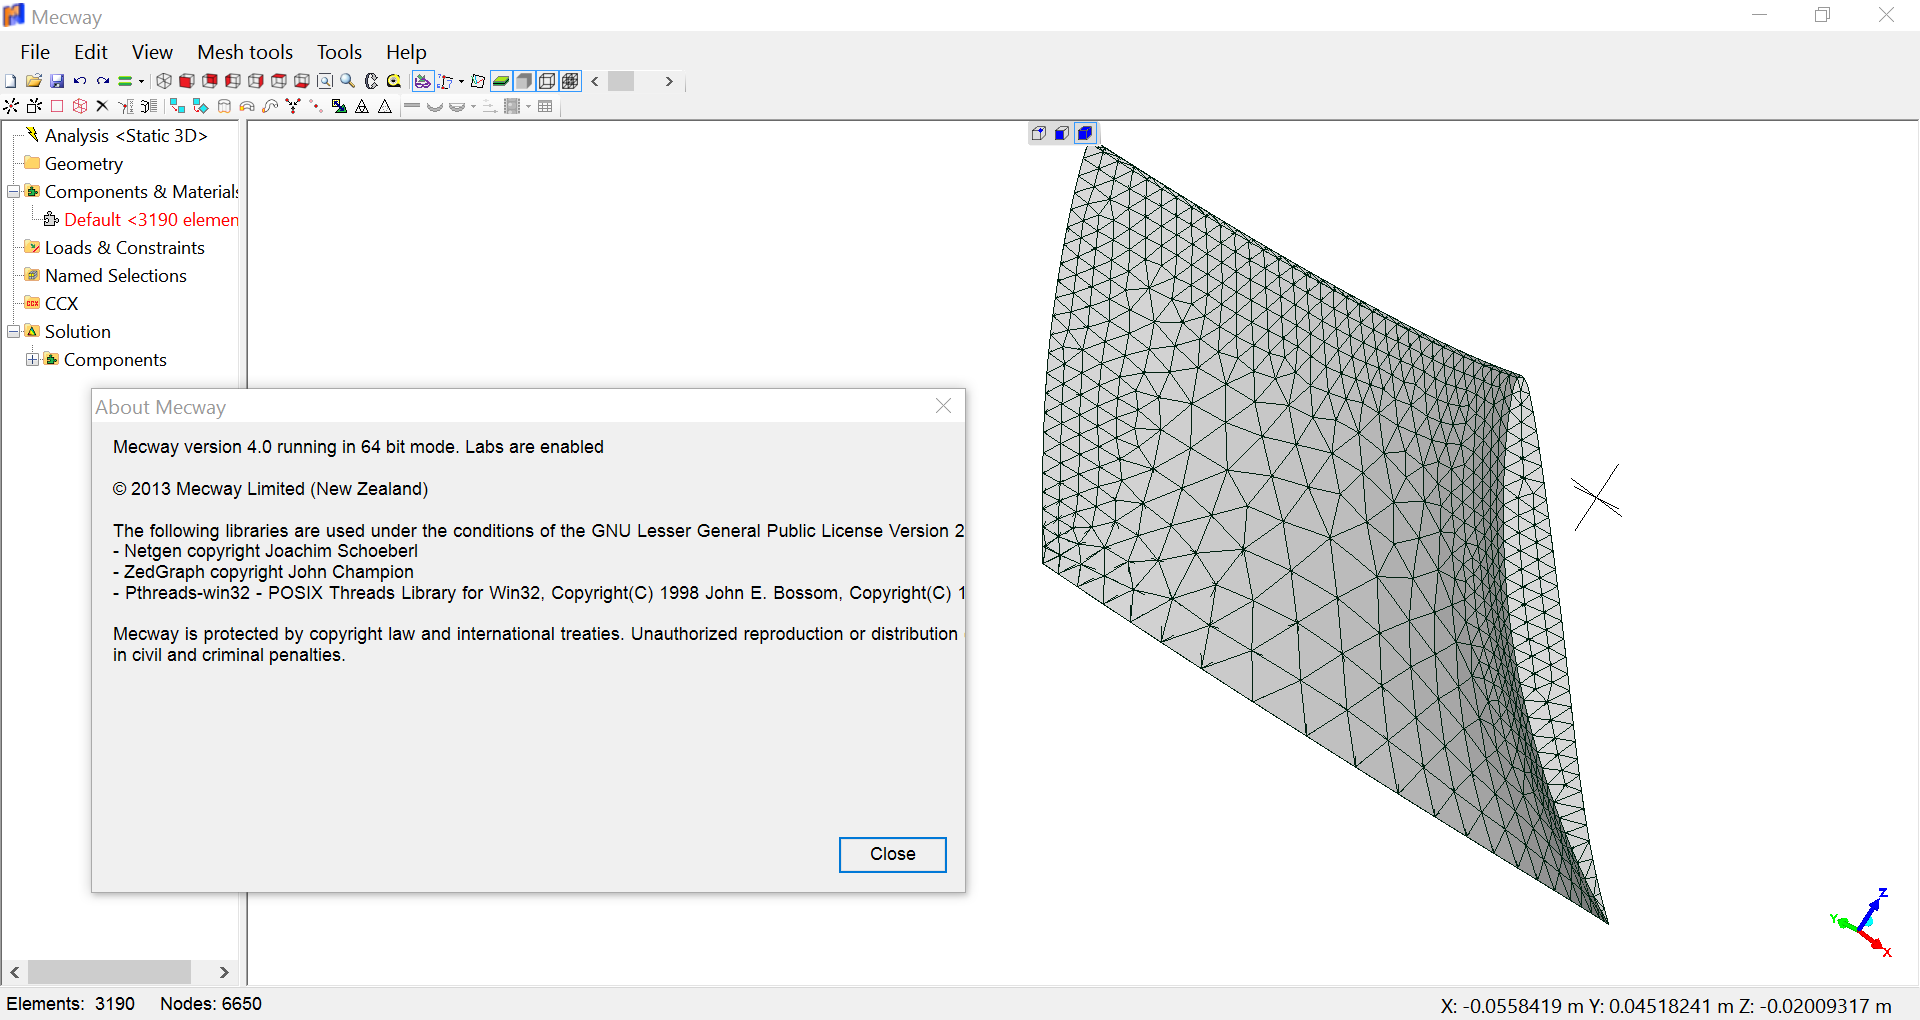Click Close in the About Mecway dialog
1920x1020 pixels.
coord(893,854)
